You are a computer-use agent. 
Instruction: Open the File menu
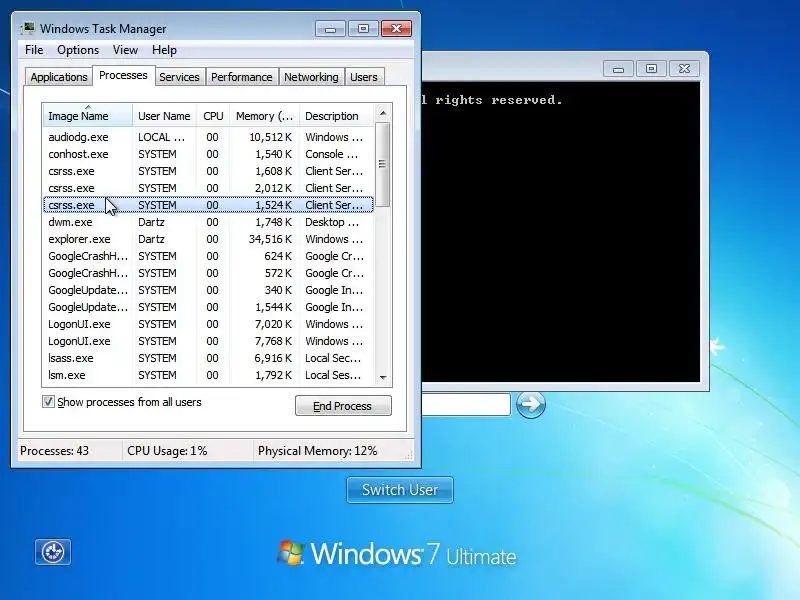point(34,50)
